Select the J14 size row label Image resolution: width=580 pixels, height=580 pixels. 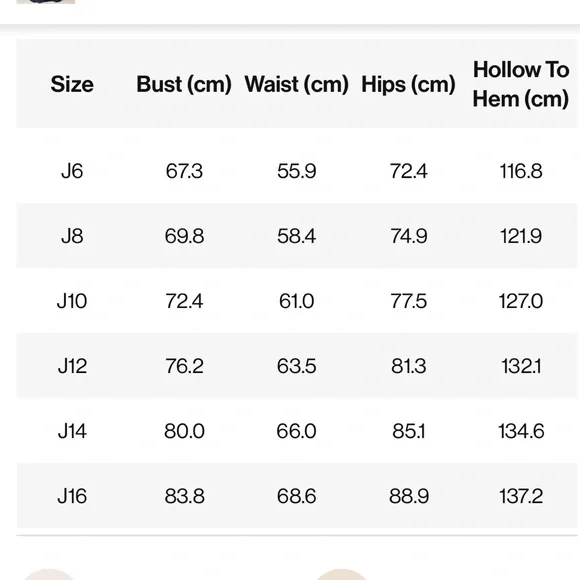point(72,431)
